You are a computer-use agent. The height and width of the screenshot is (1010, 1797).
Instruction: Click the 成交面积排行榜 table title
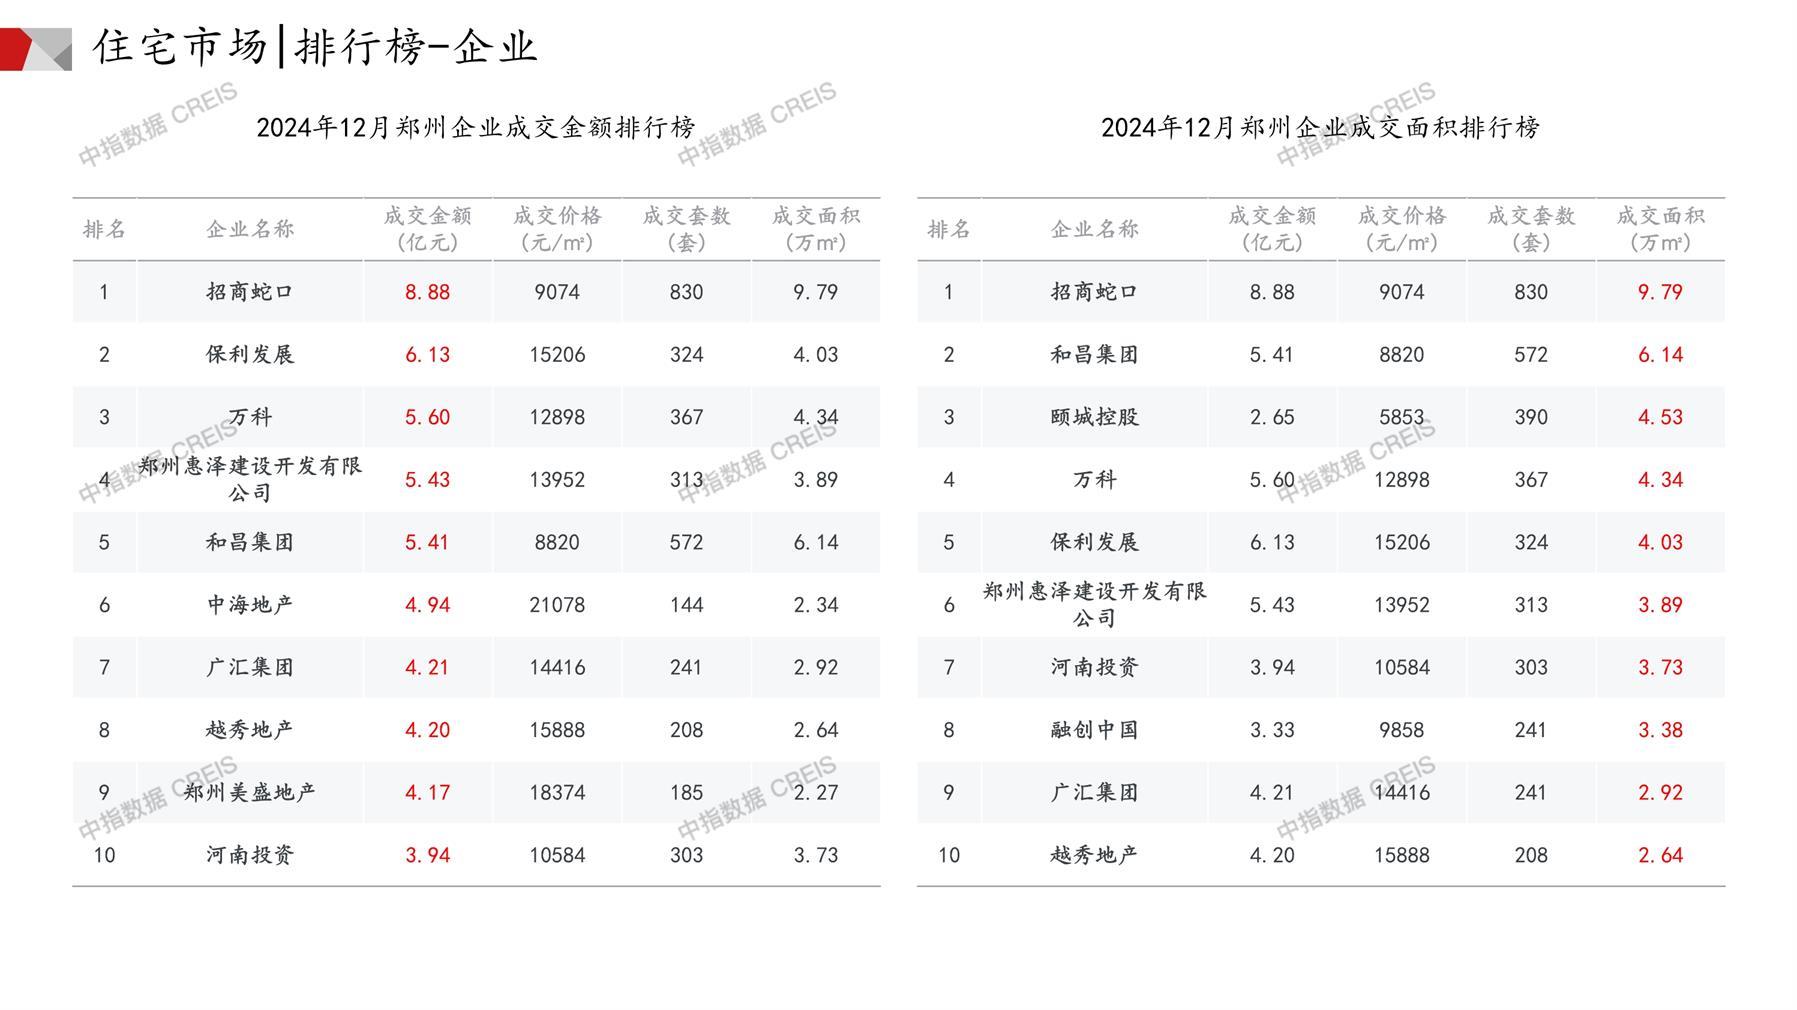[x=1319, y=128]
